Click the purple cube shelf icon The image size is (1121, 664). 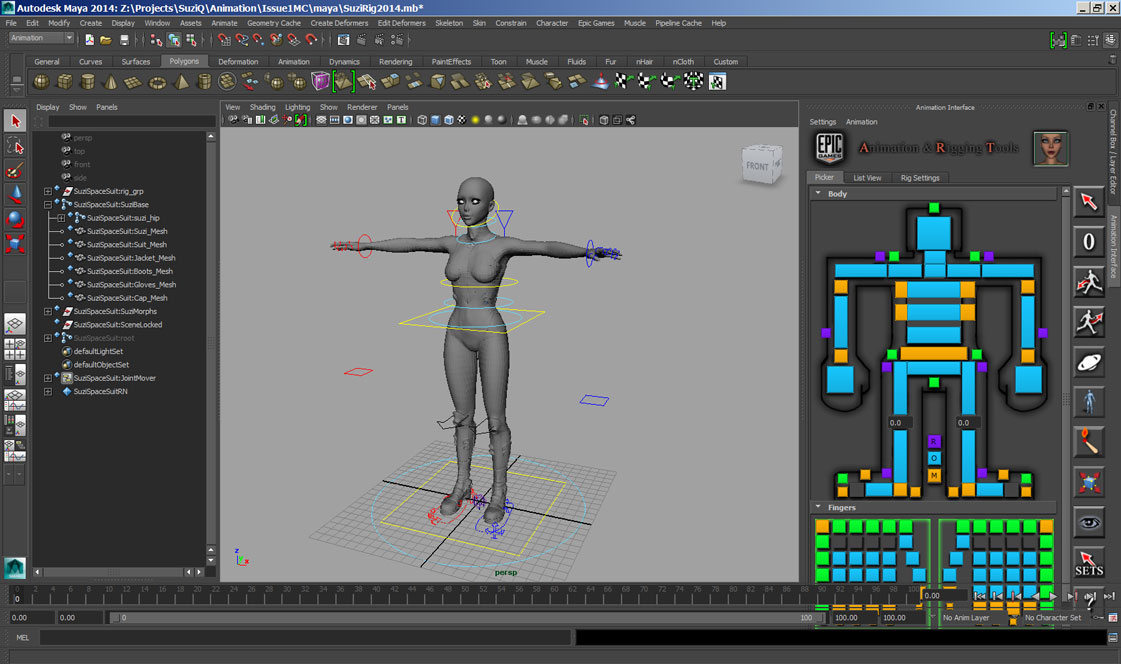coord(320,81)
